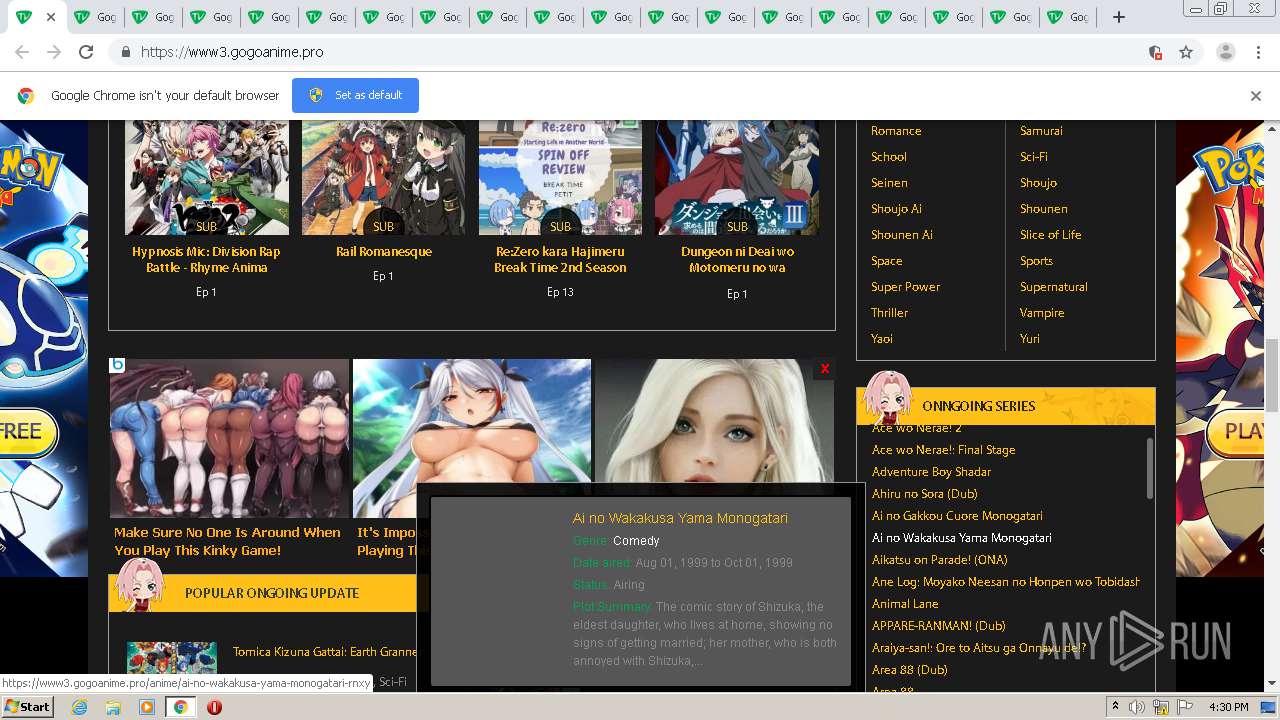1280x720 pixels.
Task: Open a new browser tab
Action: tap(1119, 17)
